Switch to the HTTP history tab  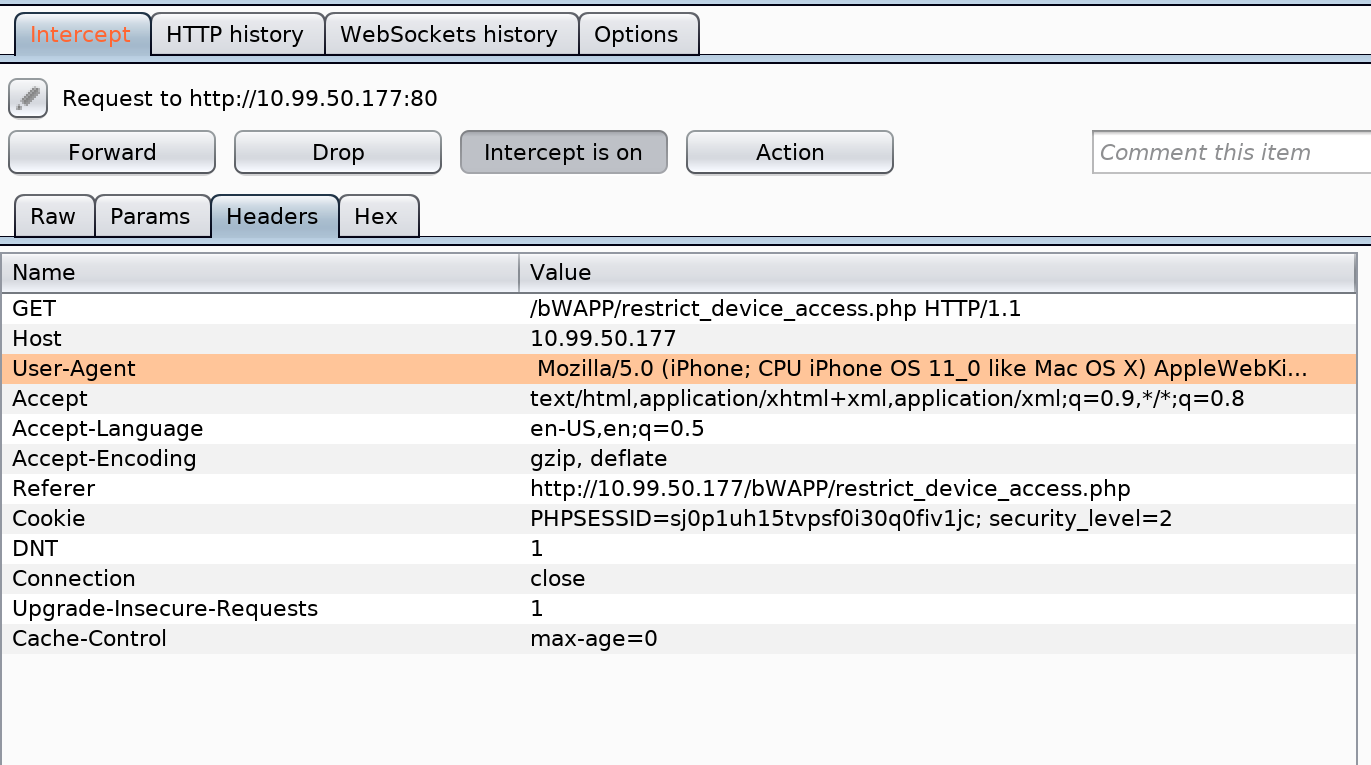(x=237, y=34)
